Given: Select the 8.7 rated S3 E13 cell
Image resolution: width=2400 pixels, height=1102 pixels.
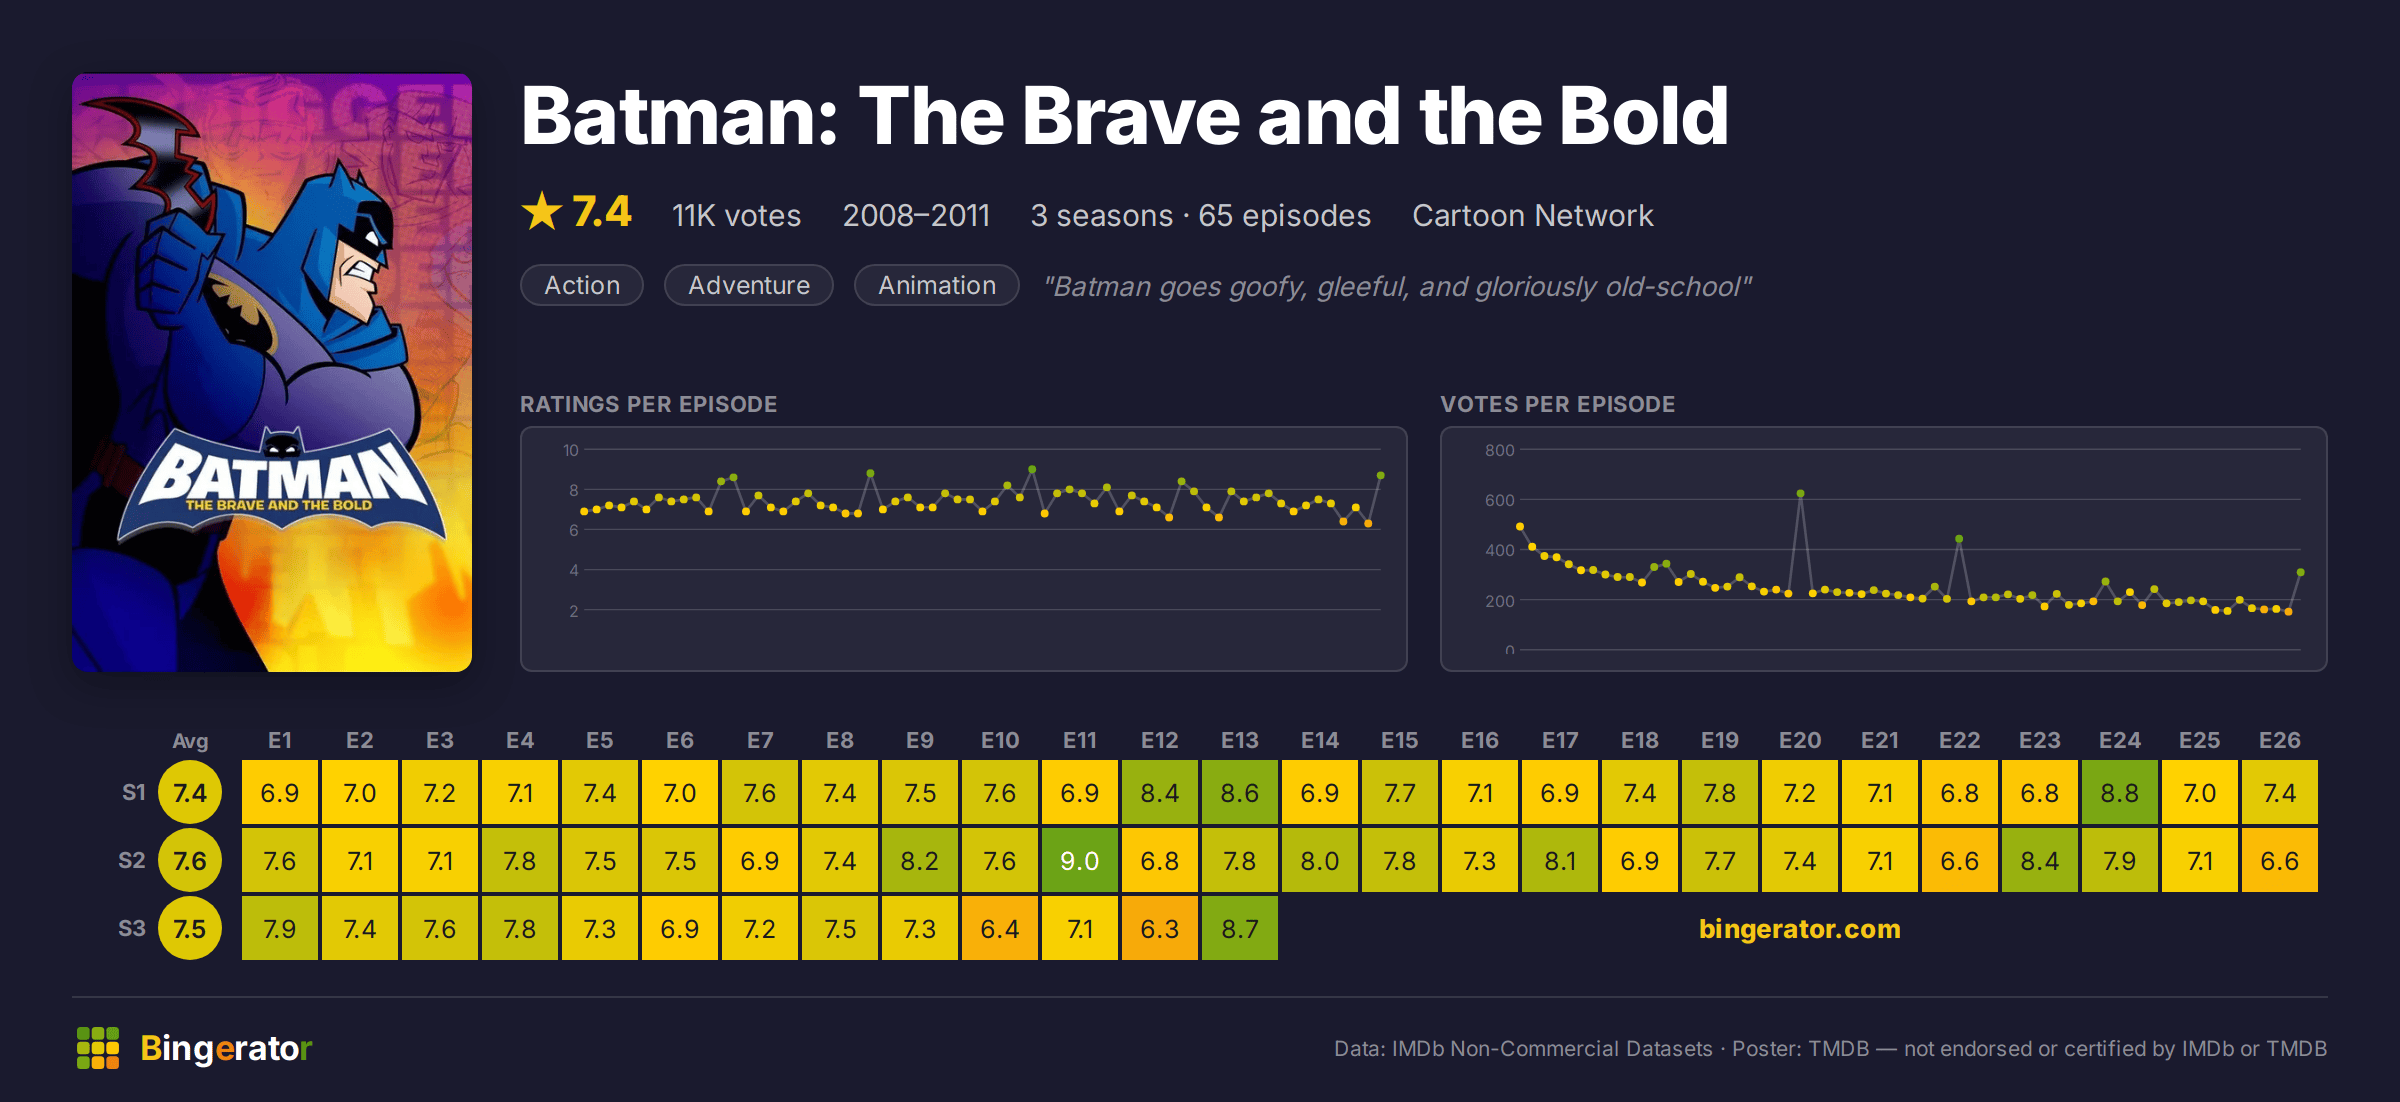Looking at the screenshot, I should click(x=1240, y=928).
